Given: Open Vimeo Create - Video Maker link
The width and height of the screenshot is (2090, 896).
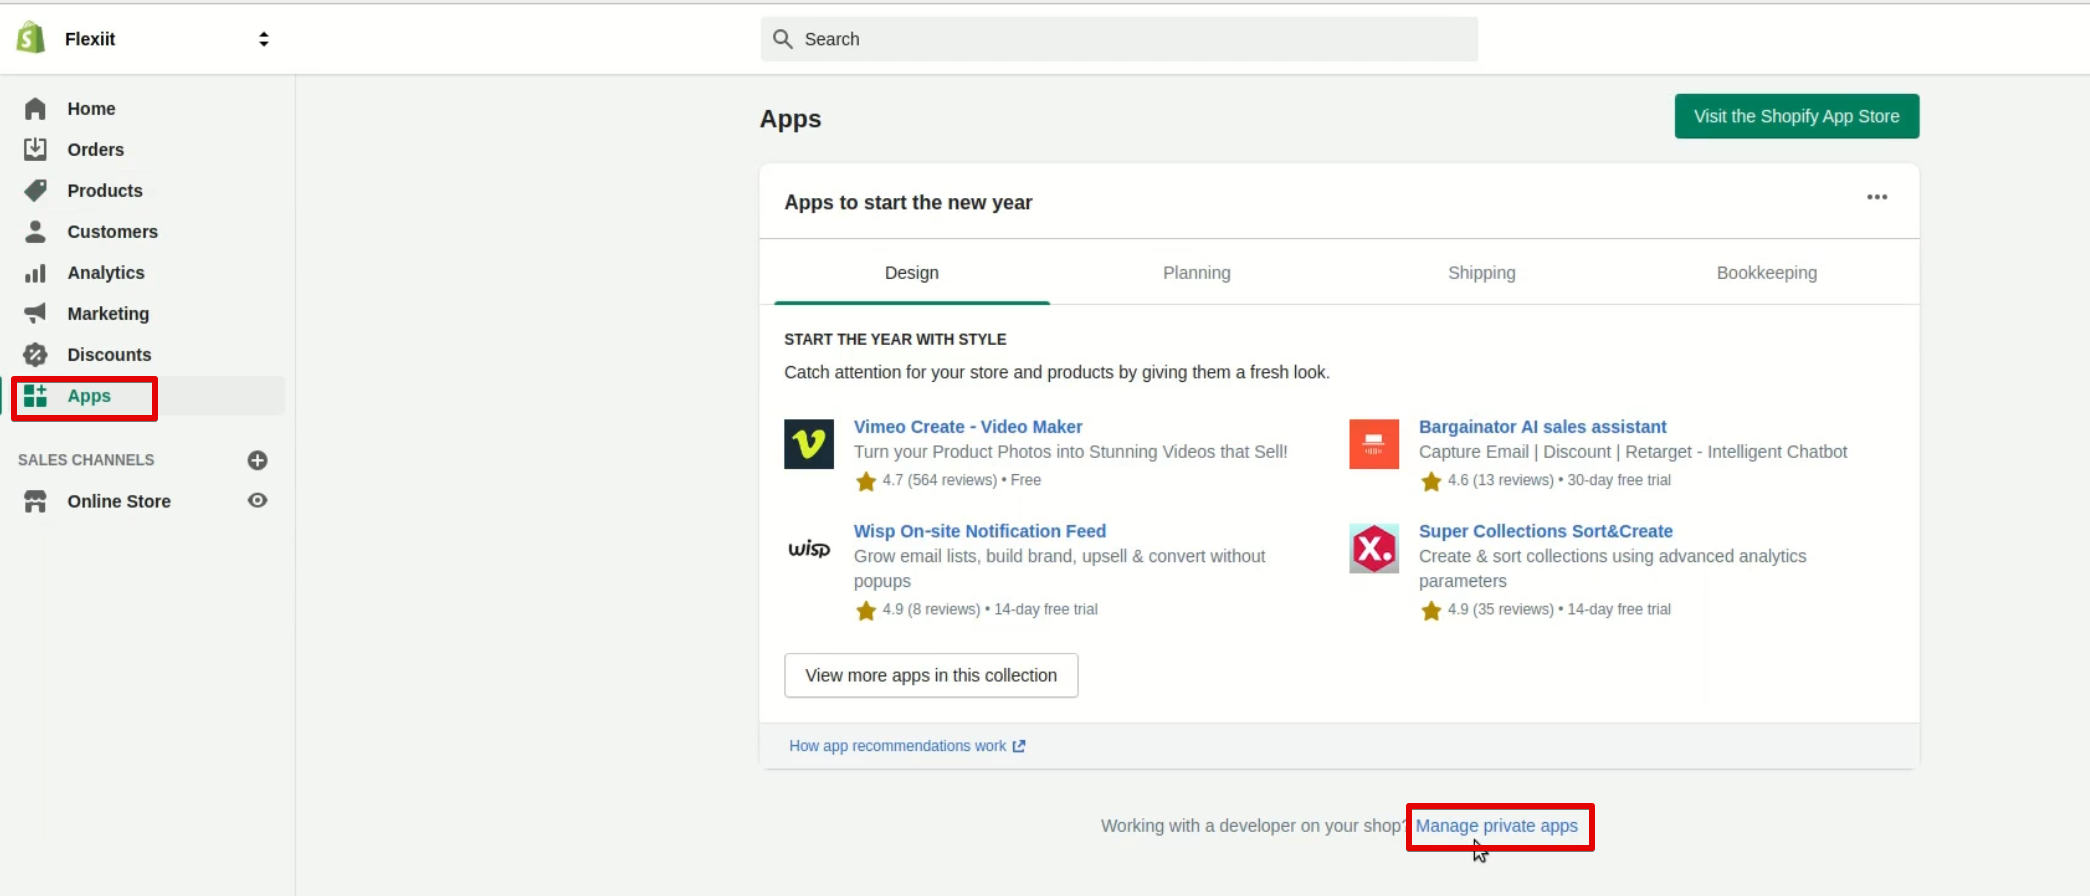Looking at the screenshot, I should (968, 427).
